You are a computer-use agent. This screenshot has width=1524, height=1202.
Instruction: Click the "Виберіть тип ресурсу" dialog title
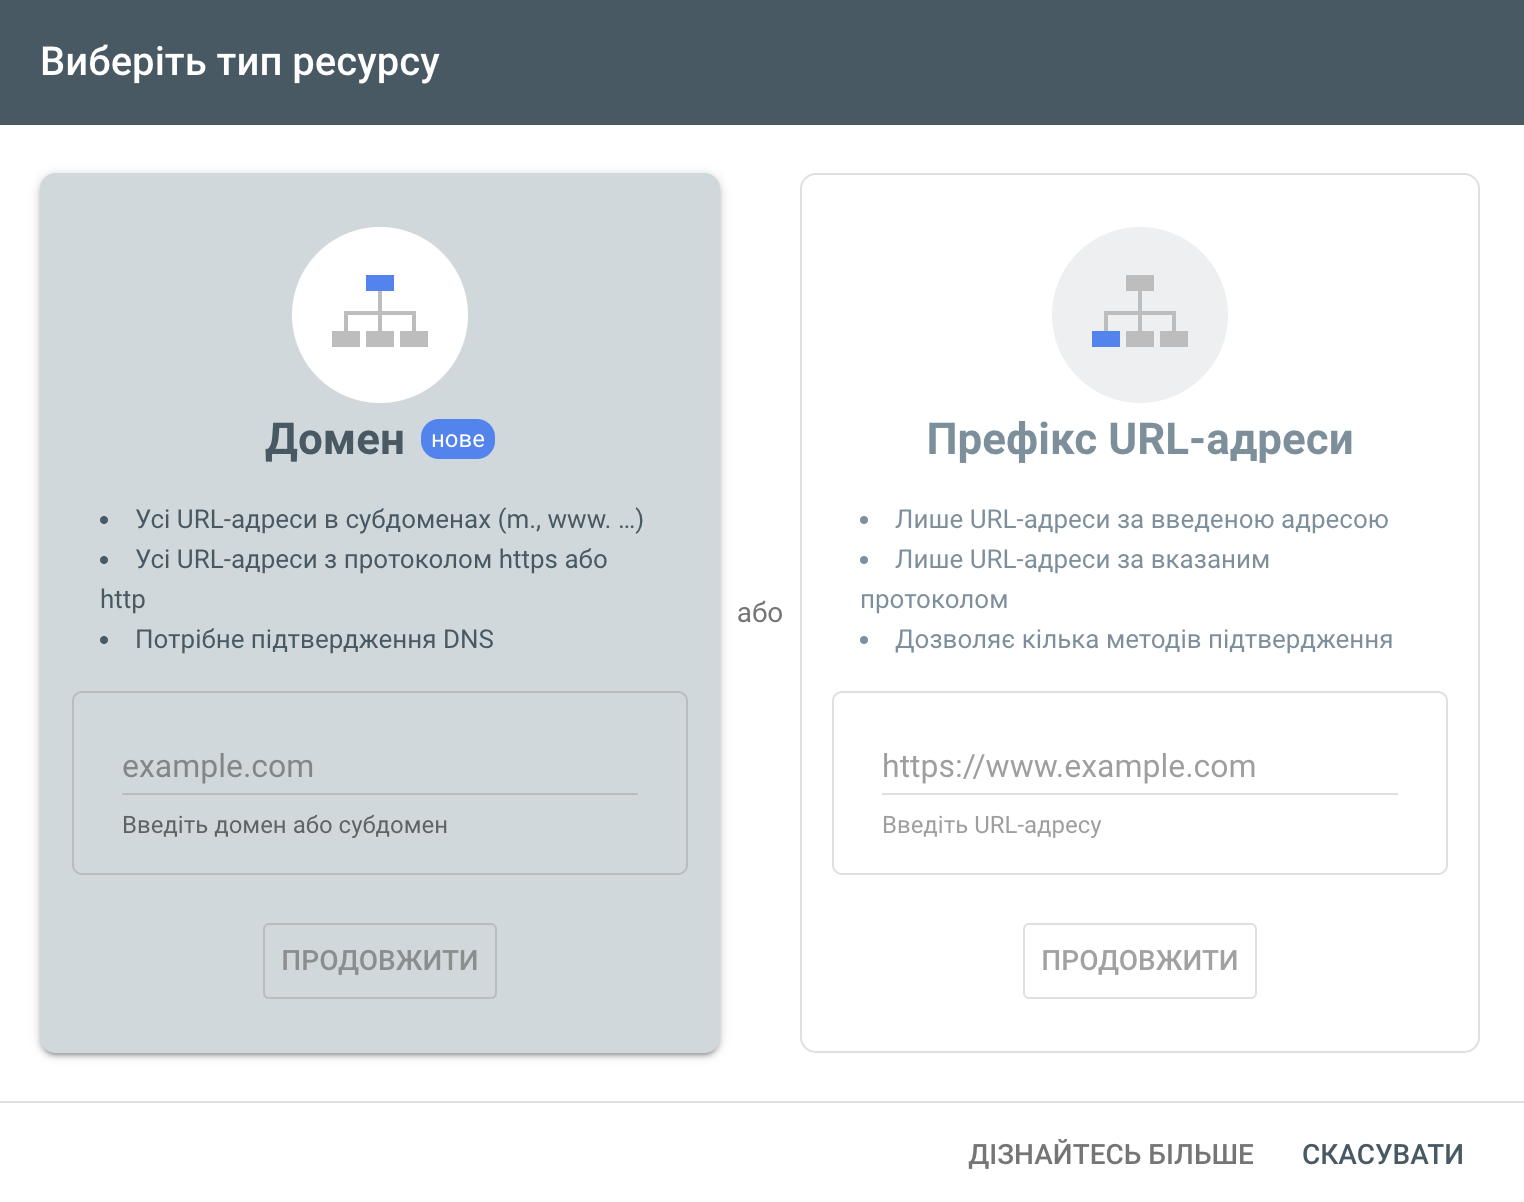[240, 62]
